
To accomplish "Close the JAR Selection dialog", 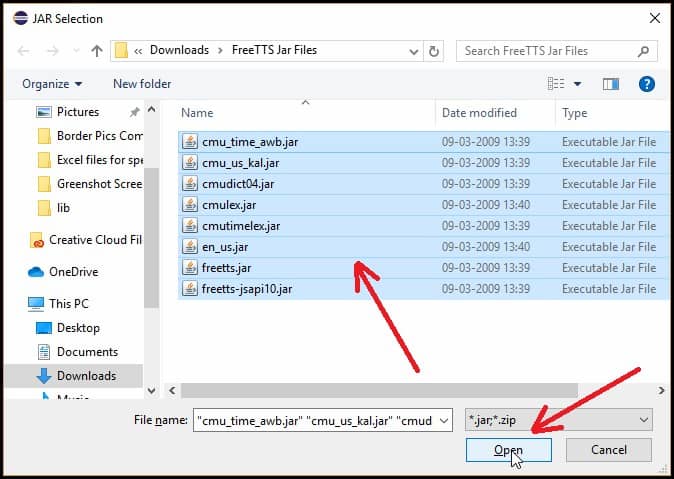I will click(x=655, y=18).
